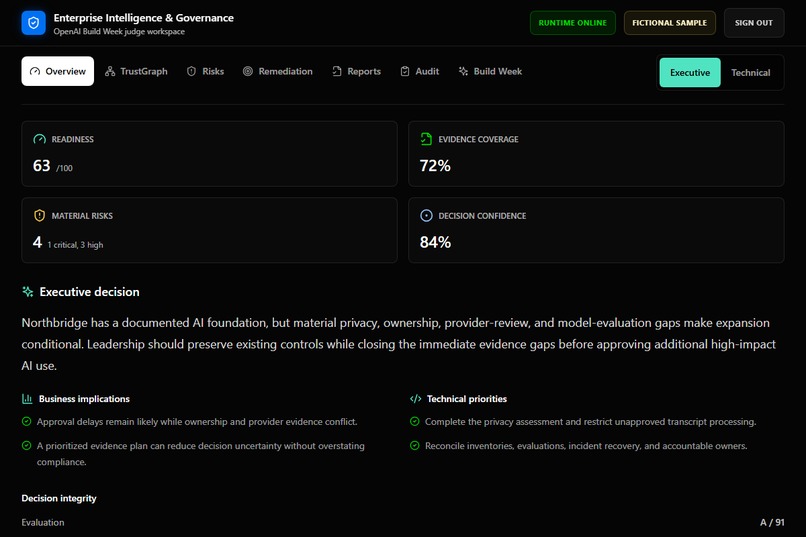This screenshot has height=537, width=806.
Task: Select the Executive view toggle
Action: [x=690, y=72]
